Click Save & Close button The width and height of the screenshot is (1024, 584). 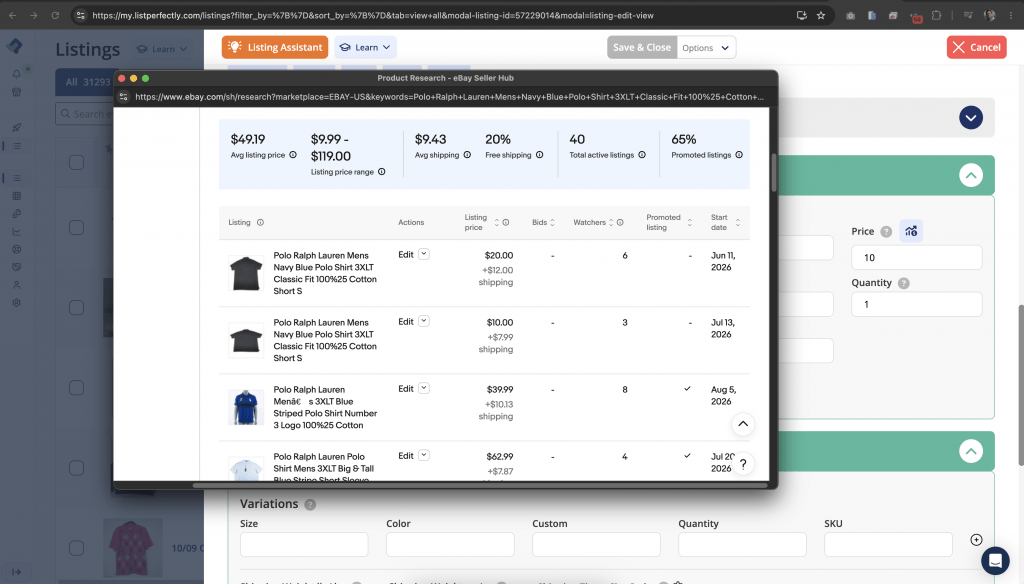(642, 47)
